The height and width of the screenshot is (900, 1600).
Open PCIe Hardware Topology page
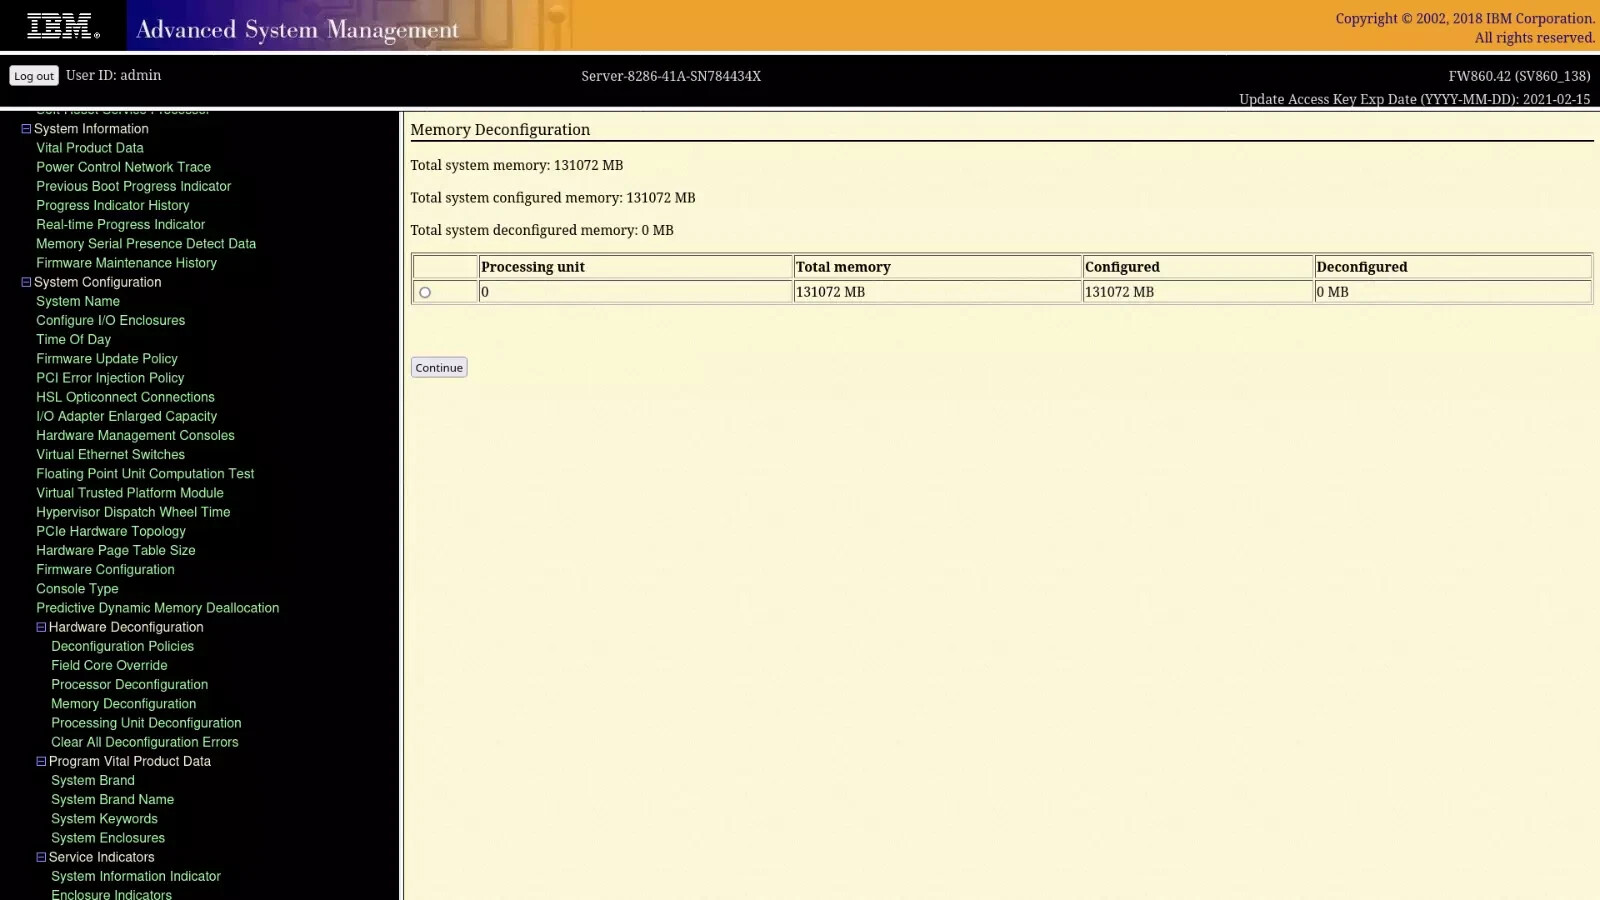pyautogui.click(x=111, y=532)
